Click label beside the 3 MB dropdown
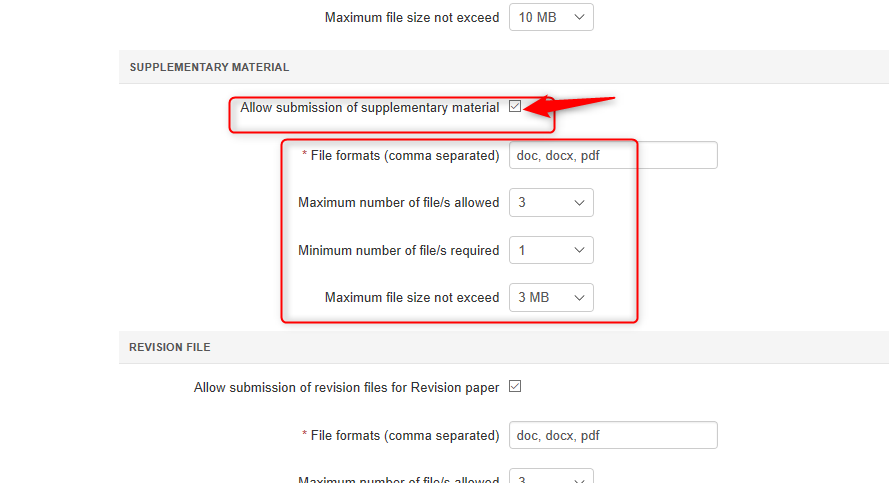Image resolution: width=889 pixels, height=483 pixels. [x=411, y=297]
